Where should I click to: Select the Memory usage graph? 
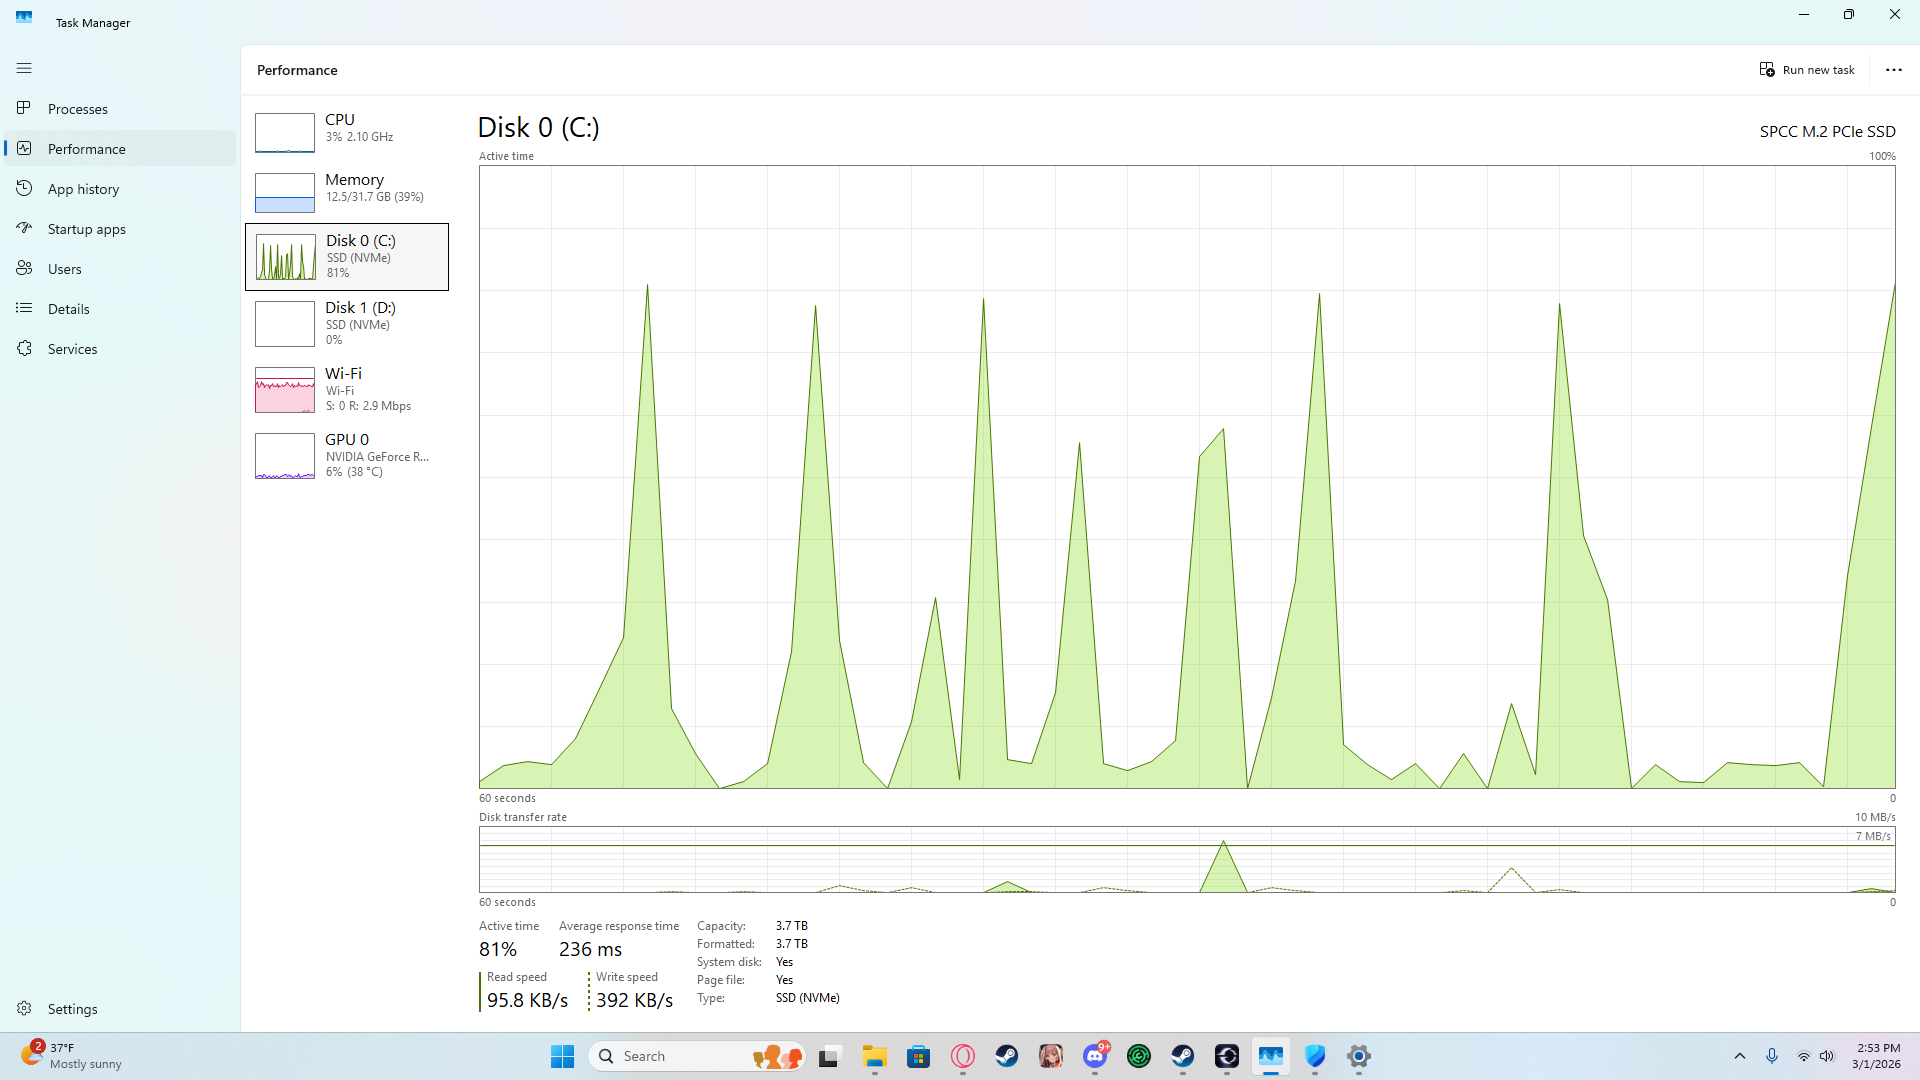(x=285, y=193)
